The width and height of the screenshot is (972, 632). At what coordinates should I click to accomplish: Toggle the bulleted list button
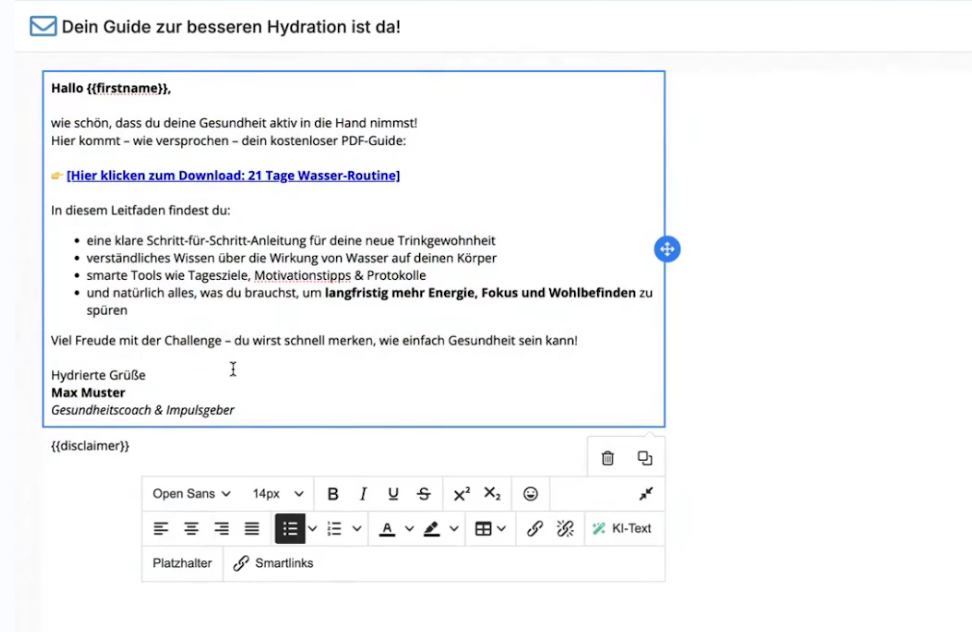click(290, 529)
